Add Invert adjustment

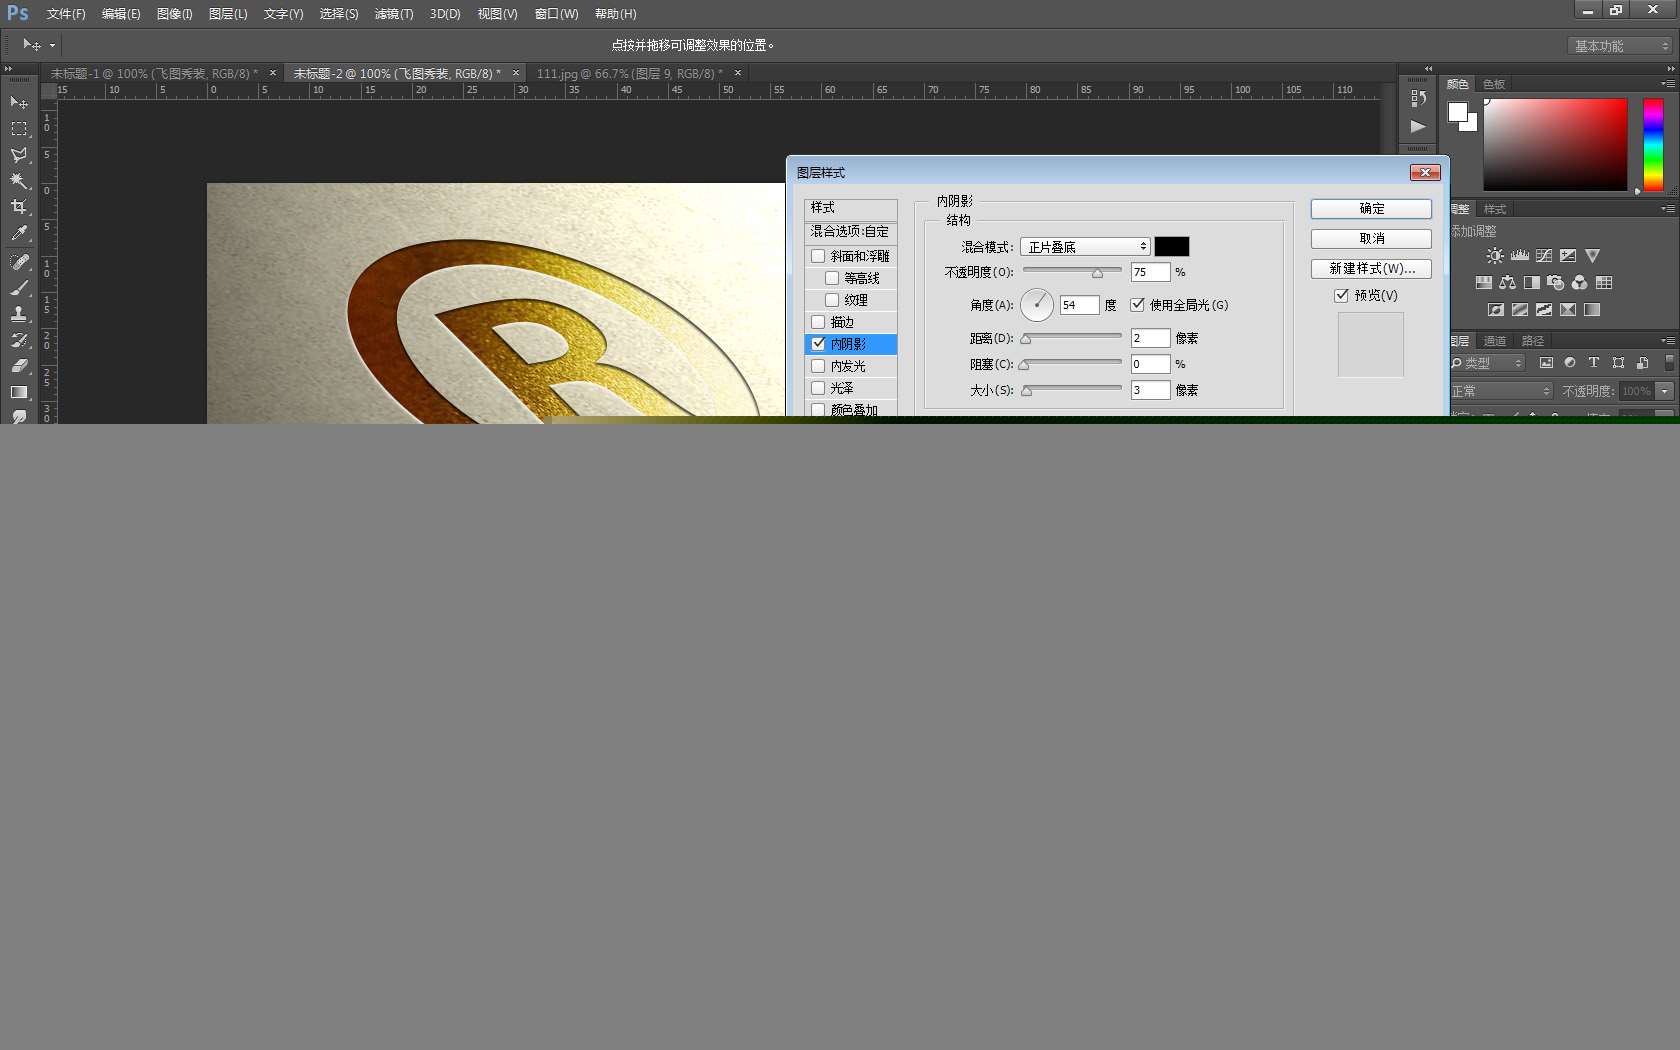[1496, 310]
